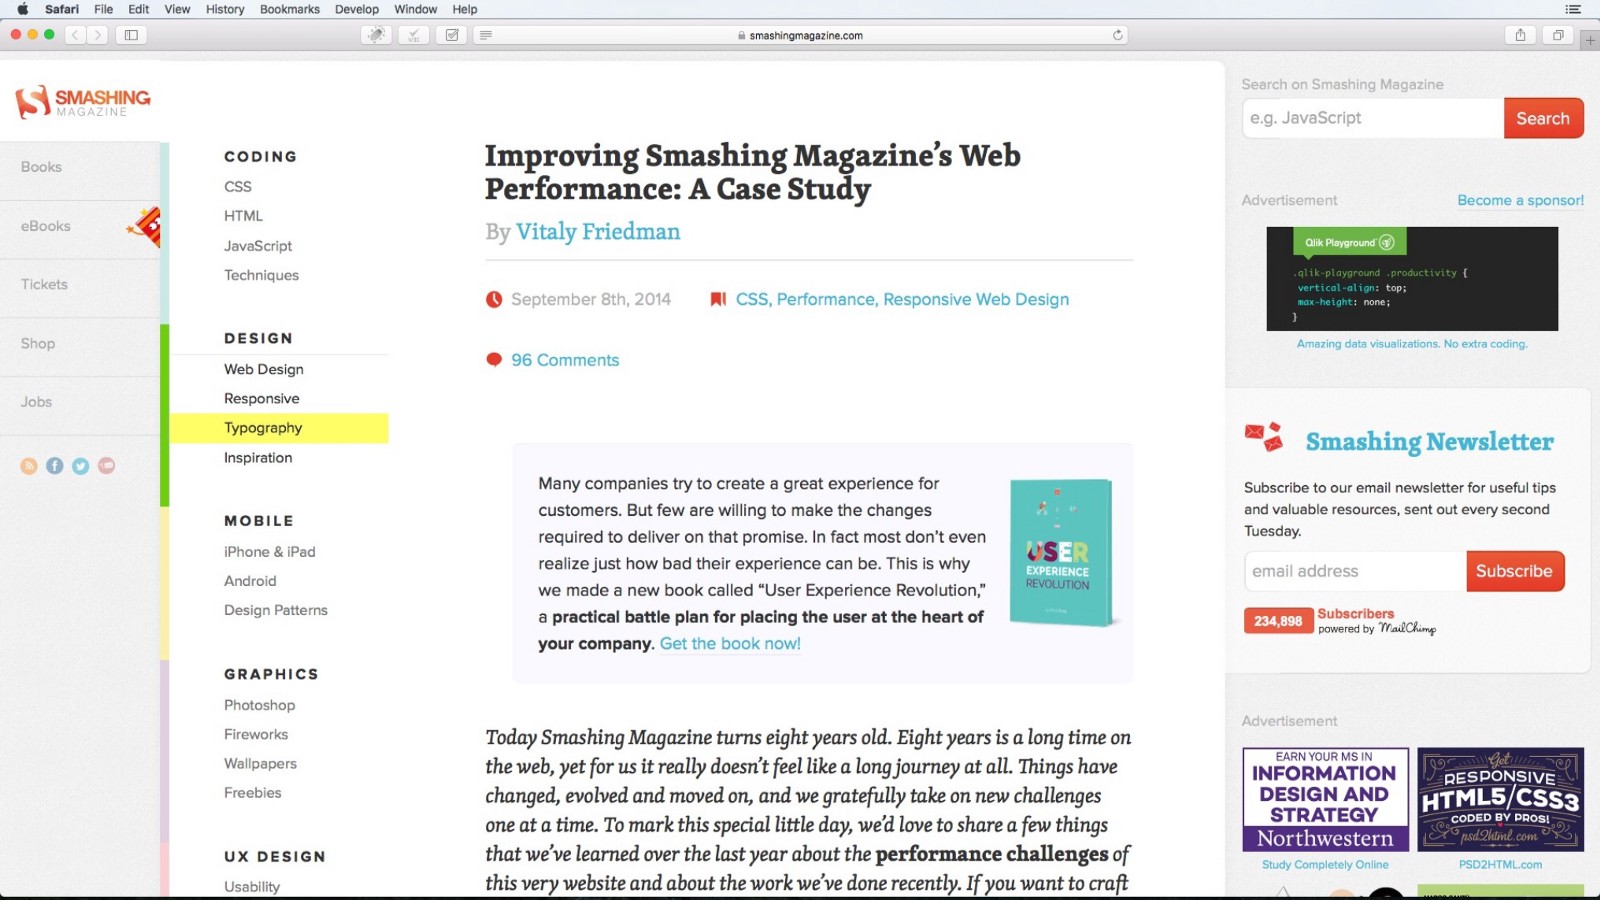Open the Wallpapers category

pos(261,764)
